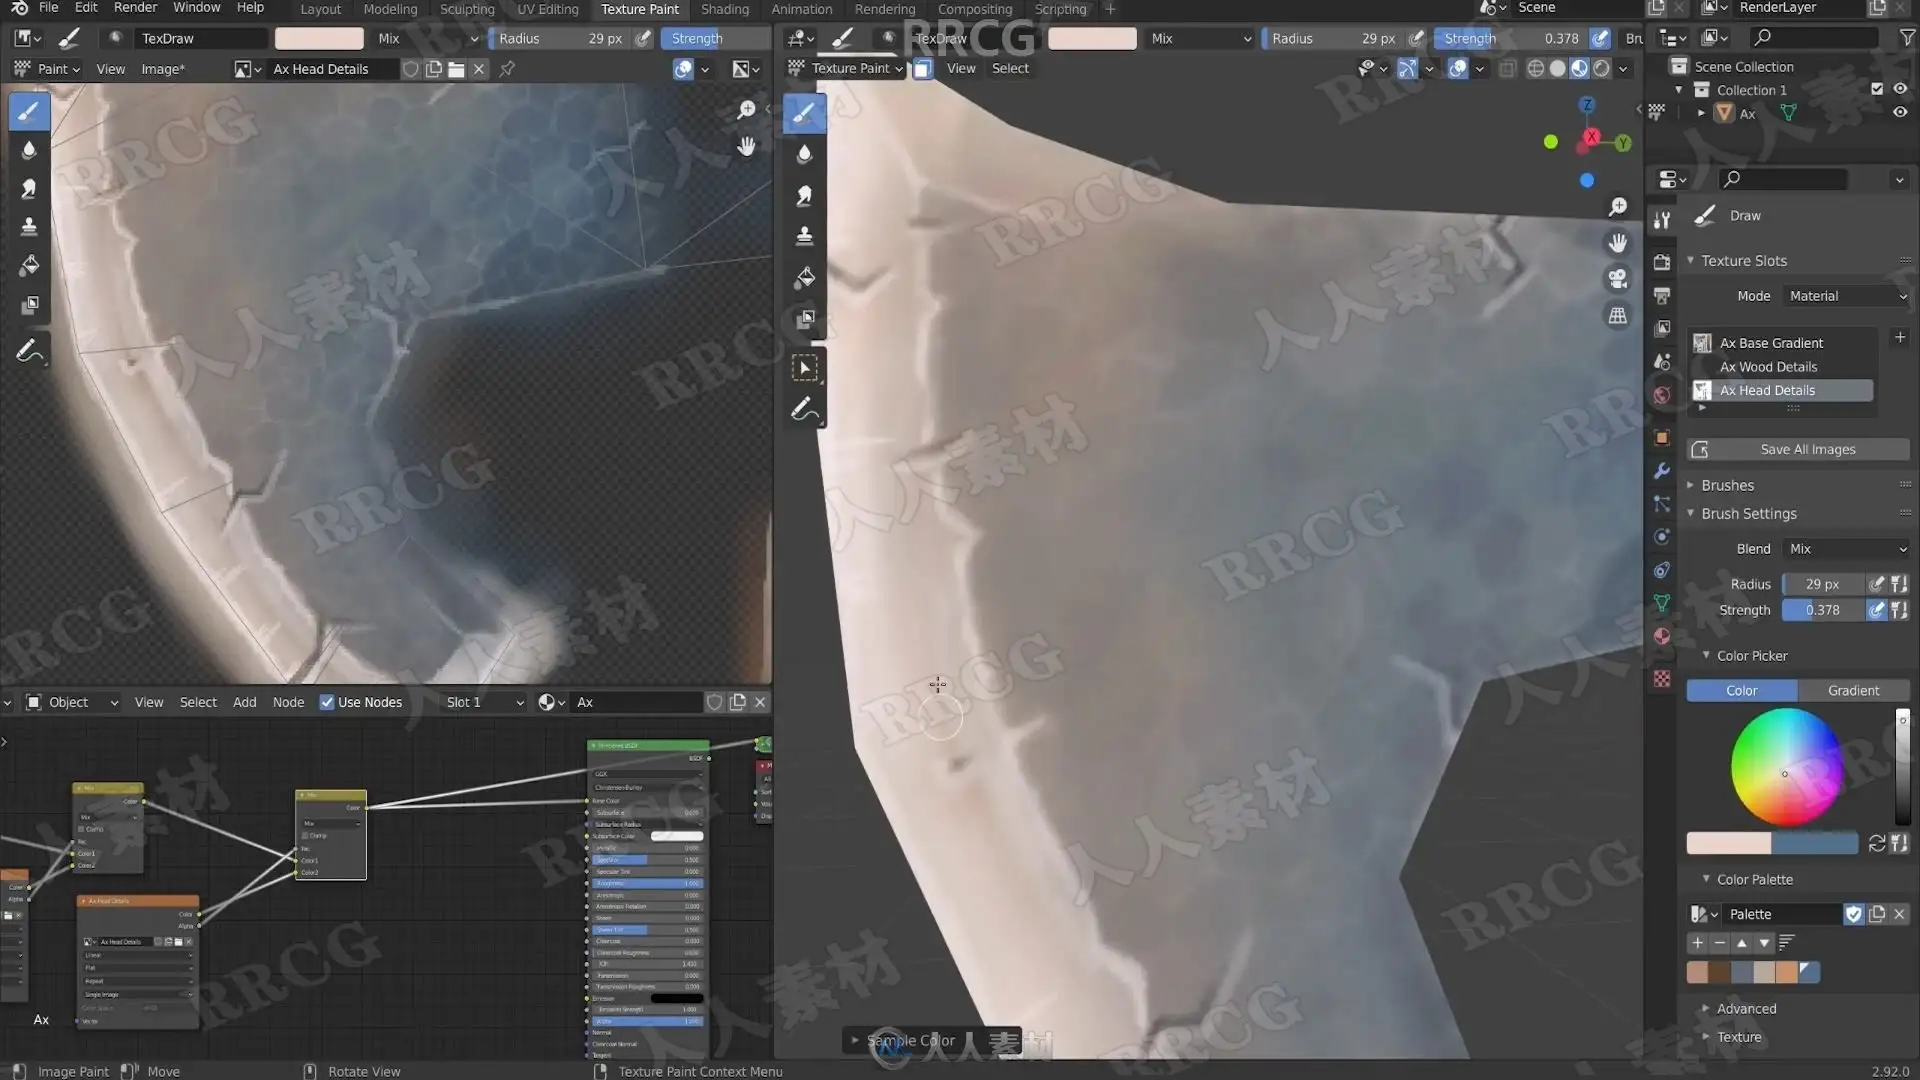Select the Fill tool in the image editor
Screen dimensions: 1920x1080
coord(29,266)
